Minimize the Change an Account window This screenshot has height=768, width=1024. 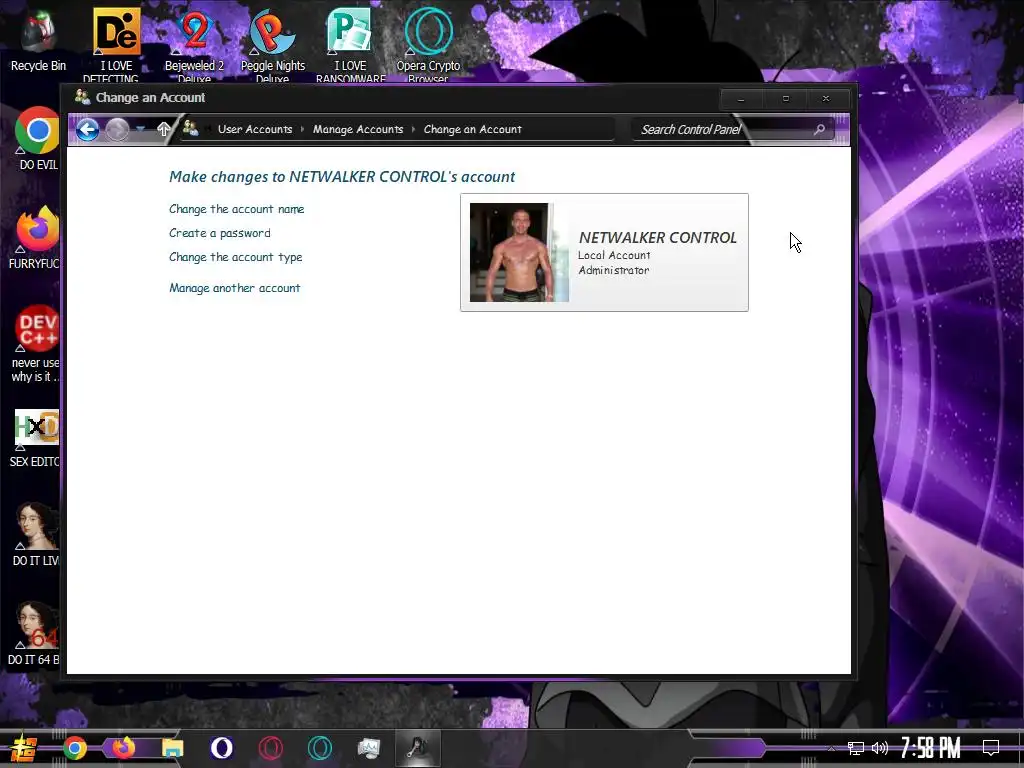tap(741, 99)
